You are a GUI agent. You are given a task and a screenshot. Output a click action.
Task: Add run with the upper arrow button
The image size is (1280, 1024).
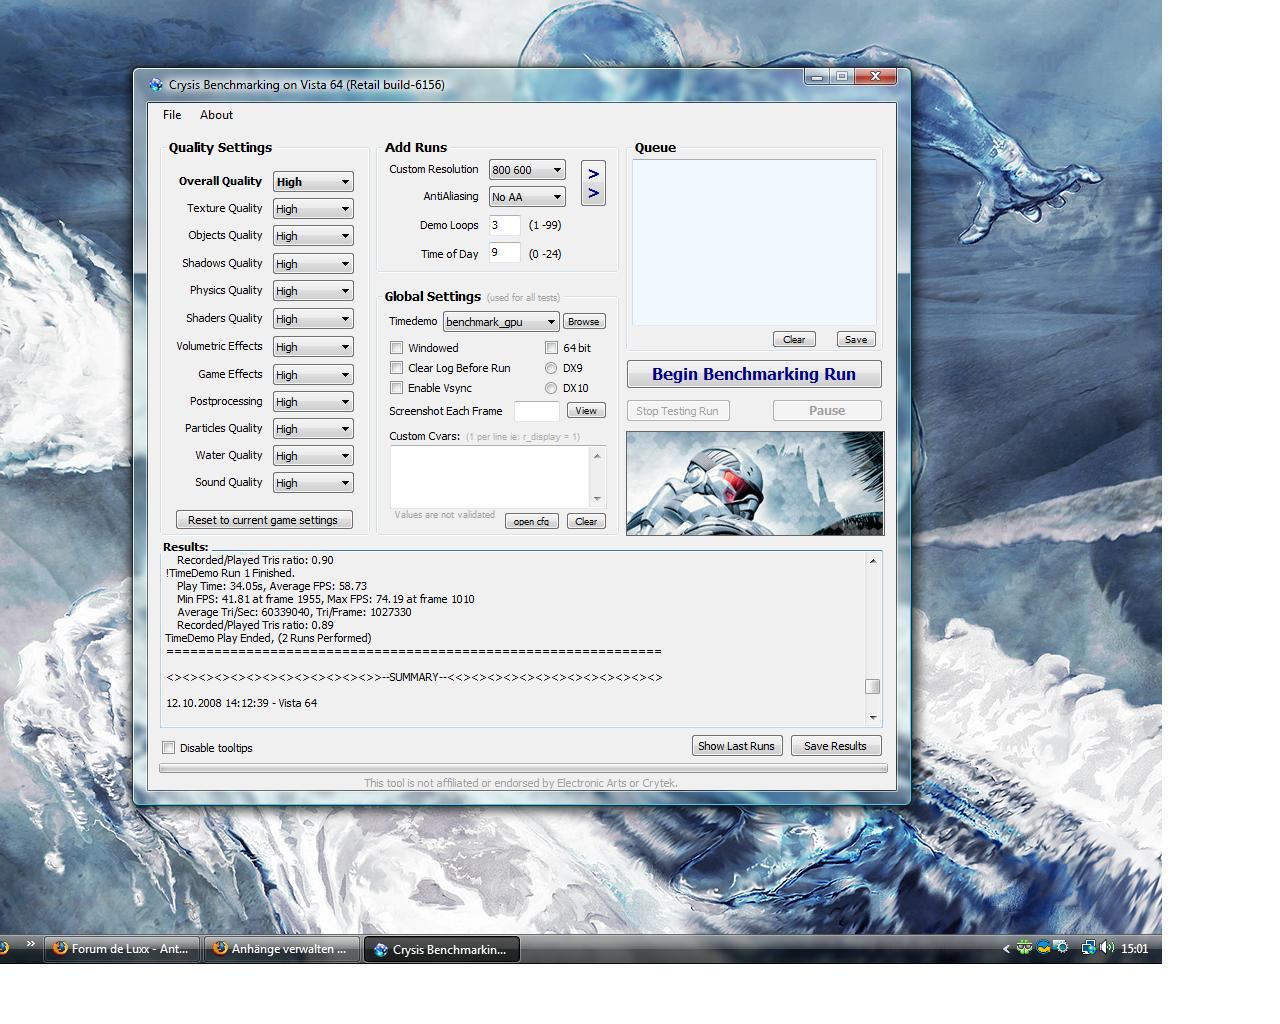coord(593,174)
